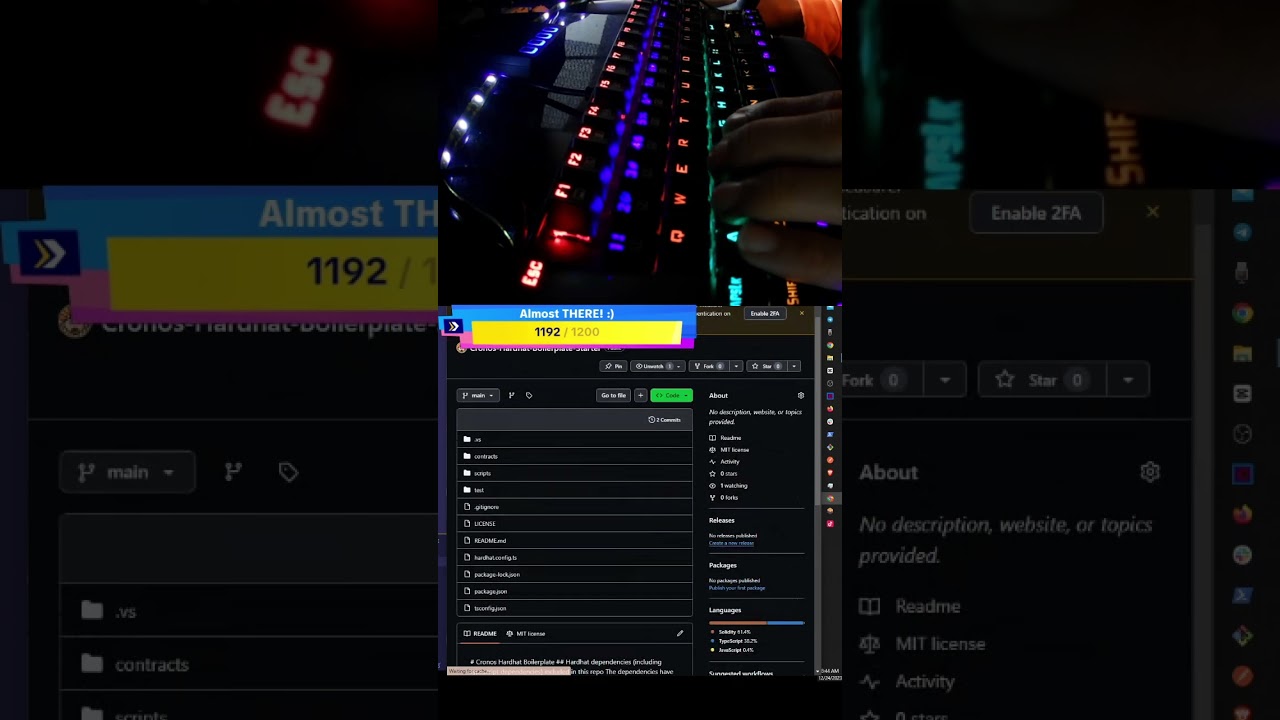Open File Explorer from the side taskbar
This screenshot has width=1280, height=720.
(x=830, y=357)
